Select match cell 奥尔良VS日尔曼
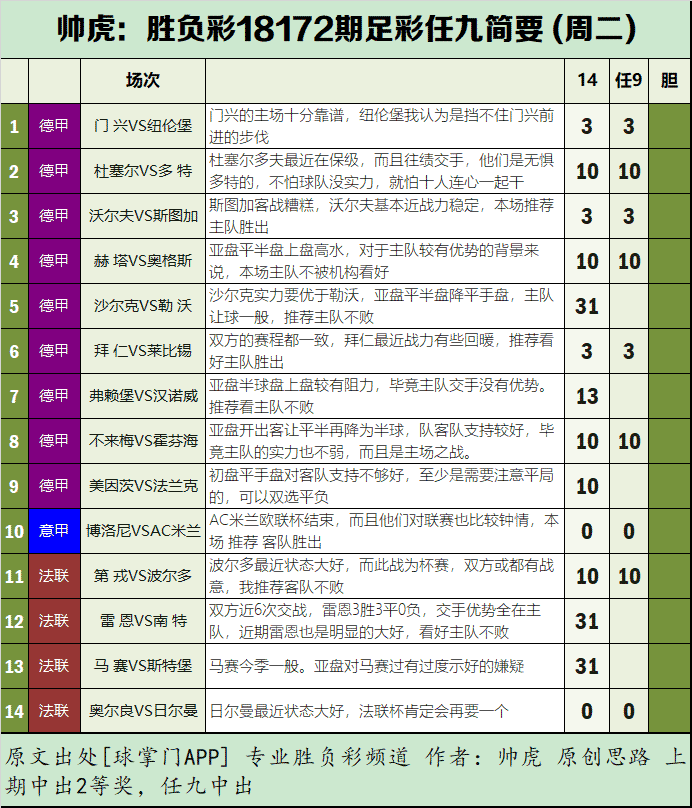This screenshot has width=692, height=808. coord(143,711)
